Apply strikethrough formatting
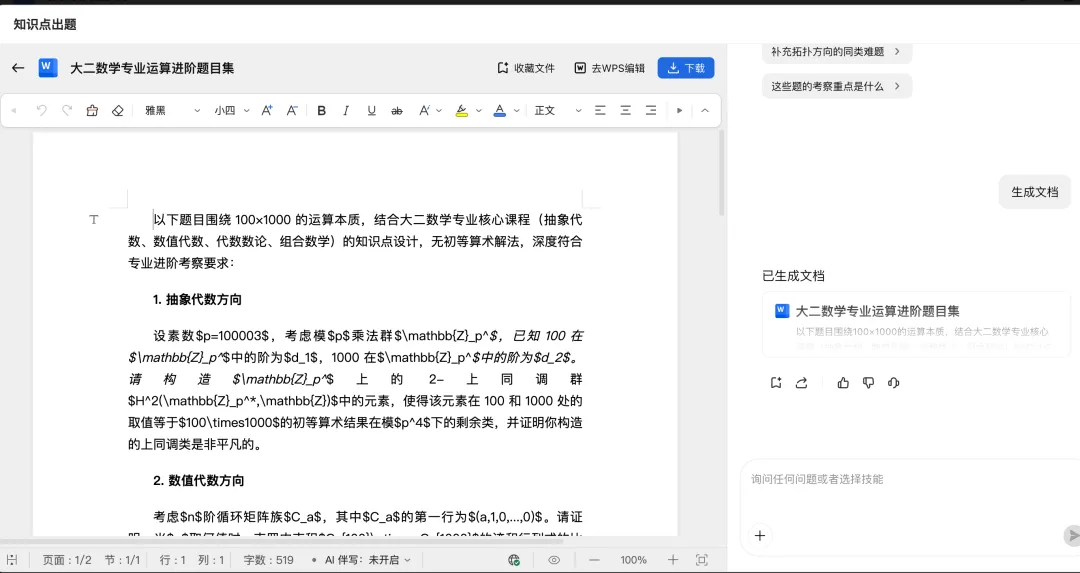This screenshot has width=1080, height=573. [396, 110]
